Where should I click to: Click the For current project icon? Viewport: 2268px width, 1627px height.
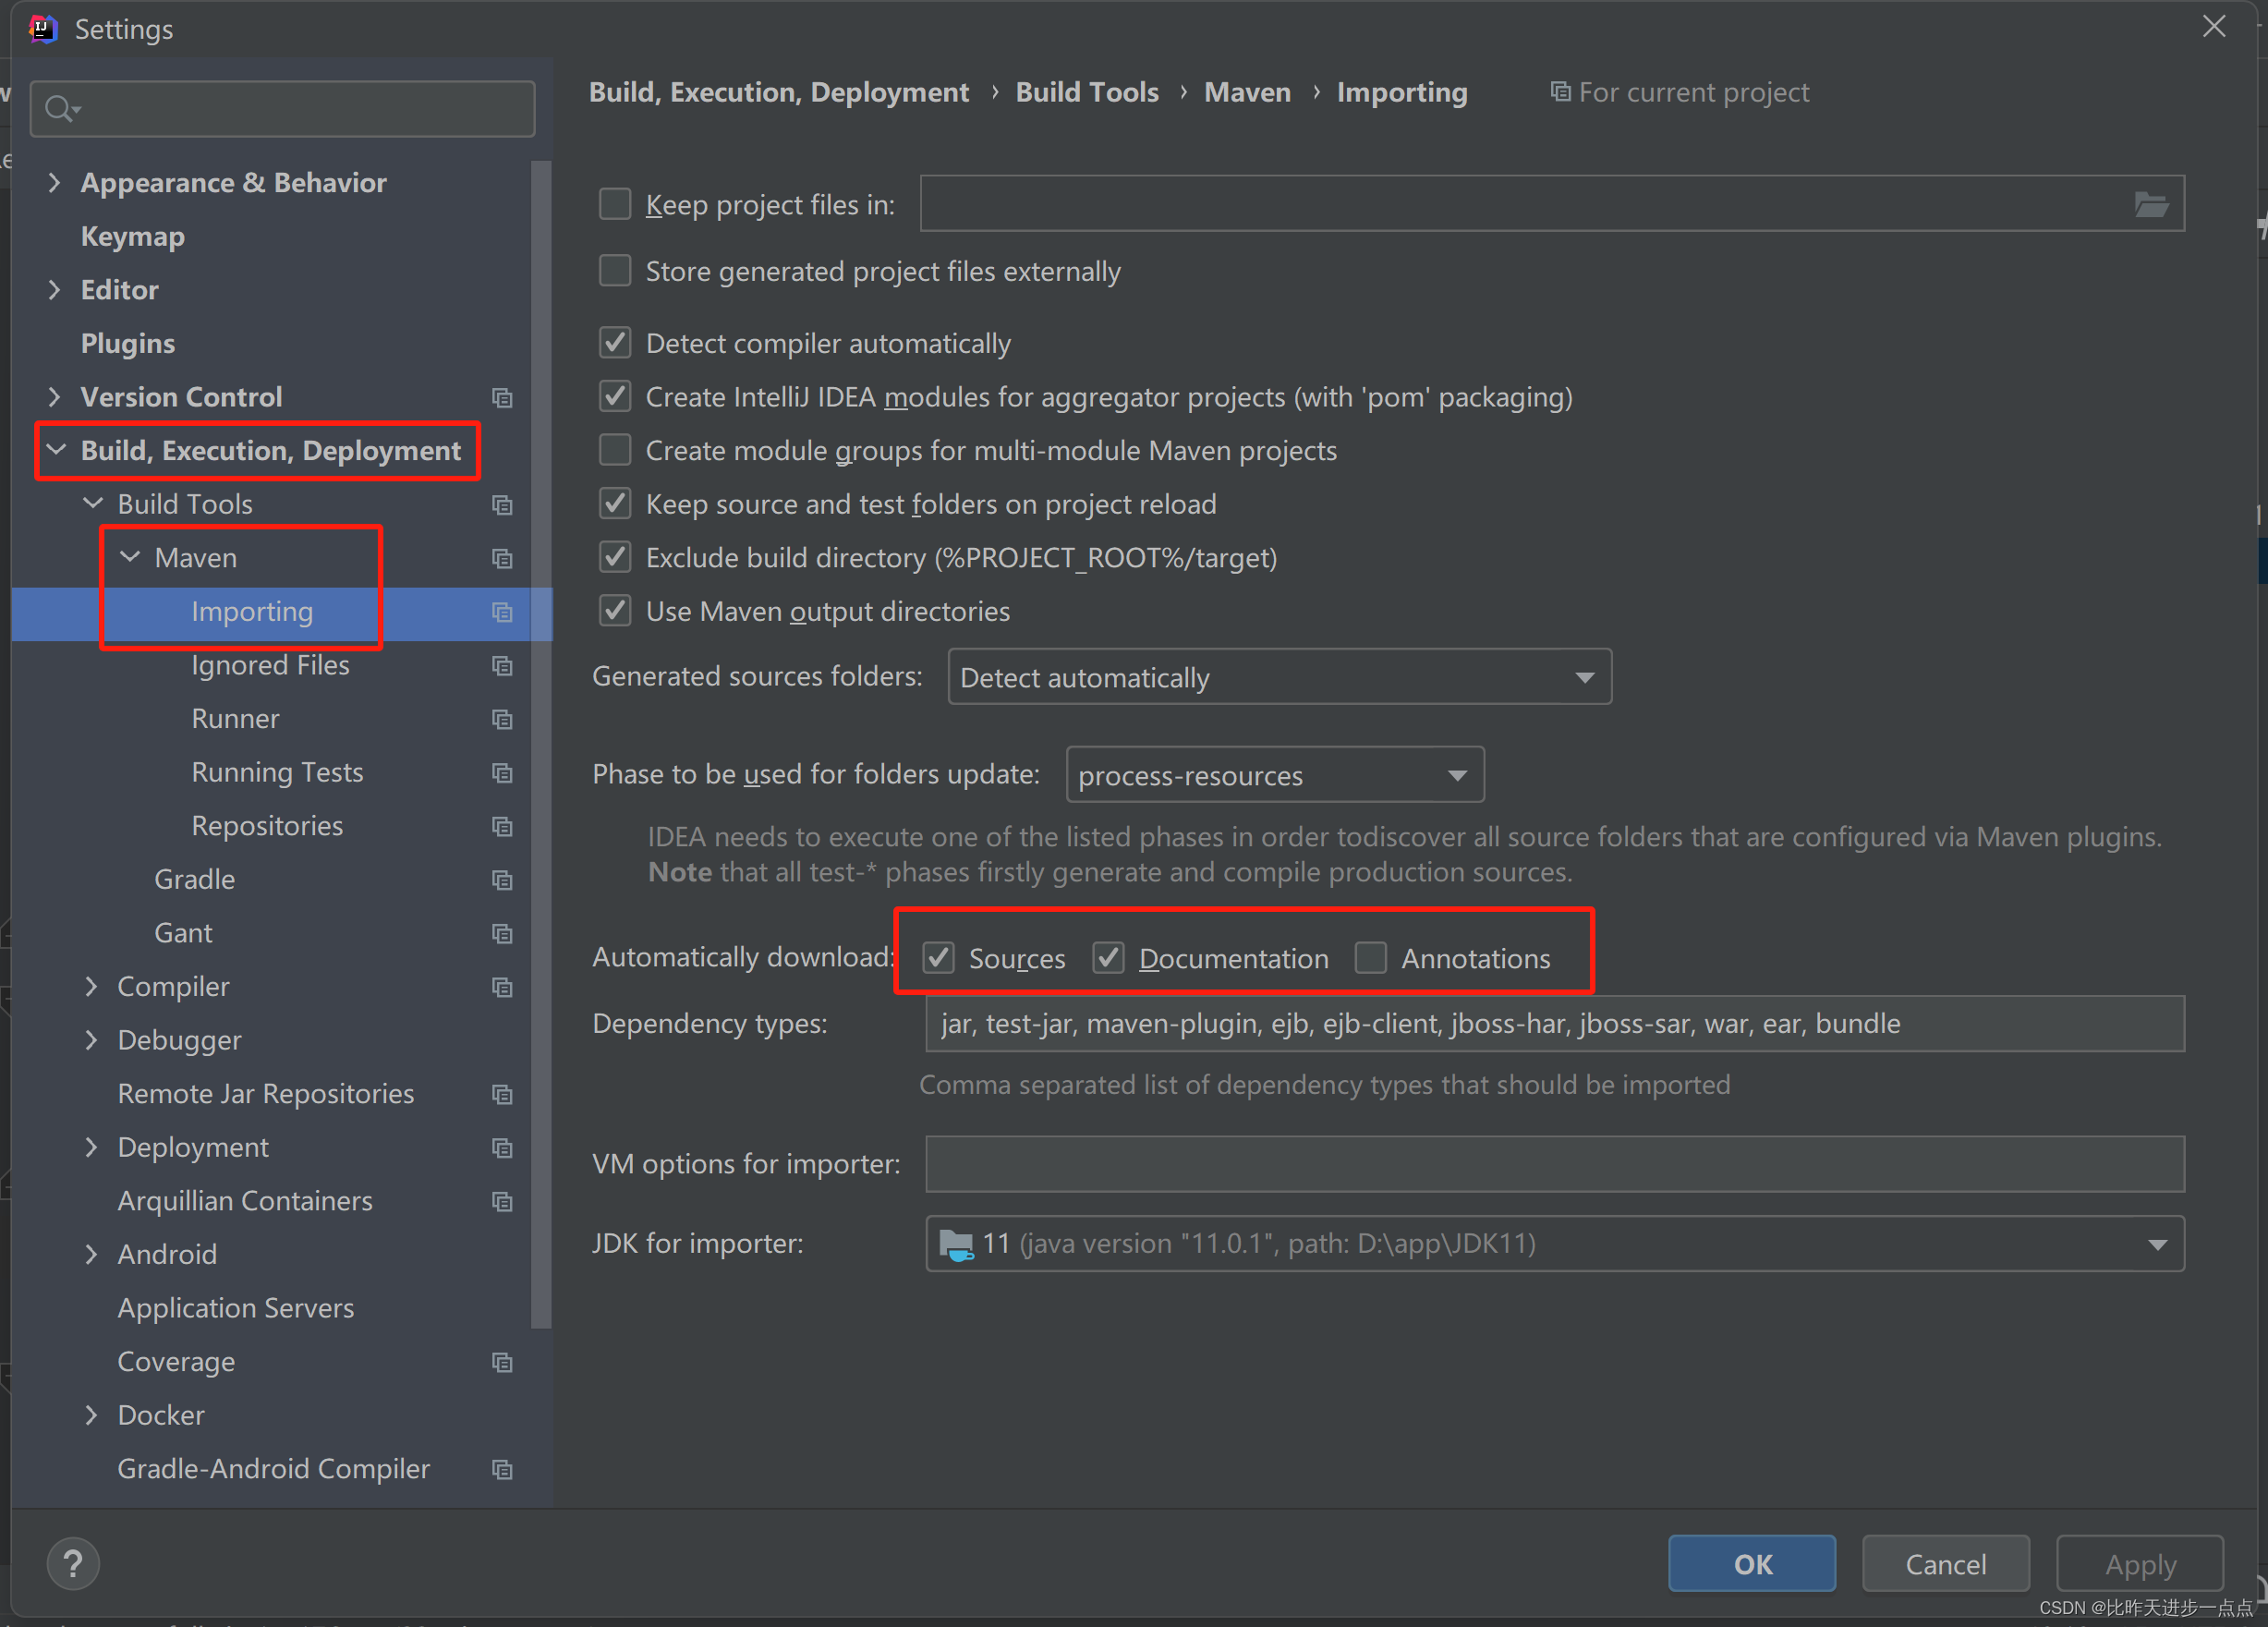[1560, 91]
